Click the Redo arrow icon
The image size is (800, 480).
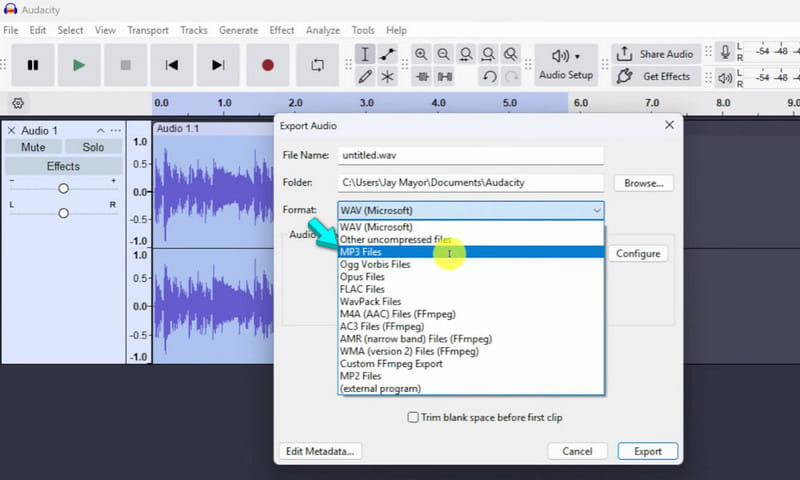[x=511, y=77]
